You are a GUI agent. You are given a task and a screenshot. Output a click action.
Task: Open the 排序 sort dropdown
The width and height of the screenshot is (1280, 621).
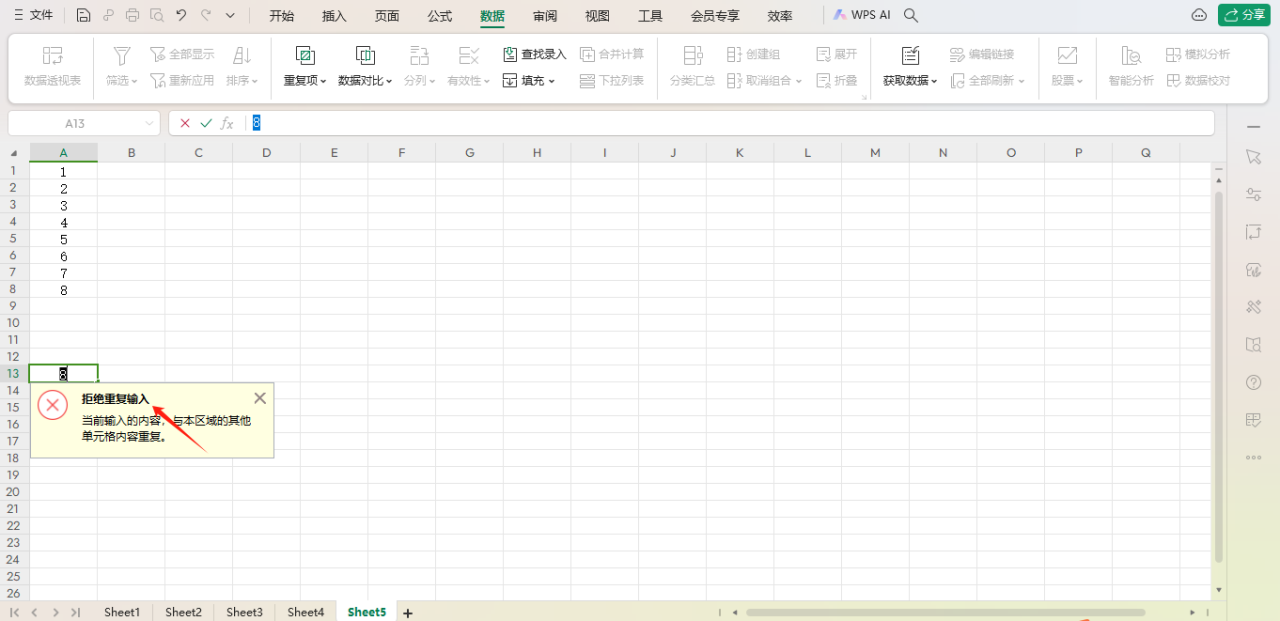point(242,66)
